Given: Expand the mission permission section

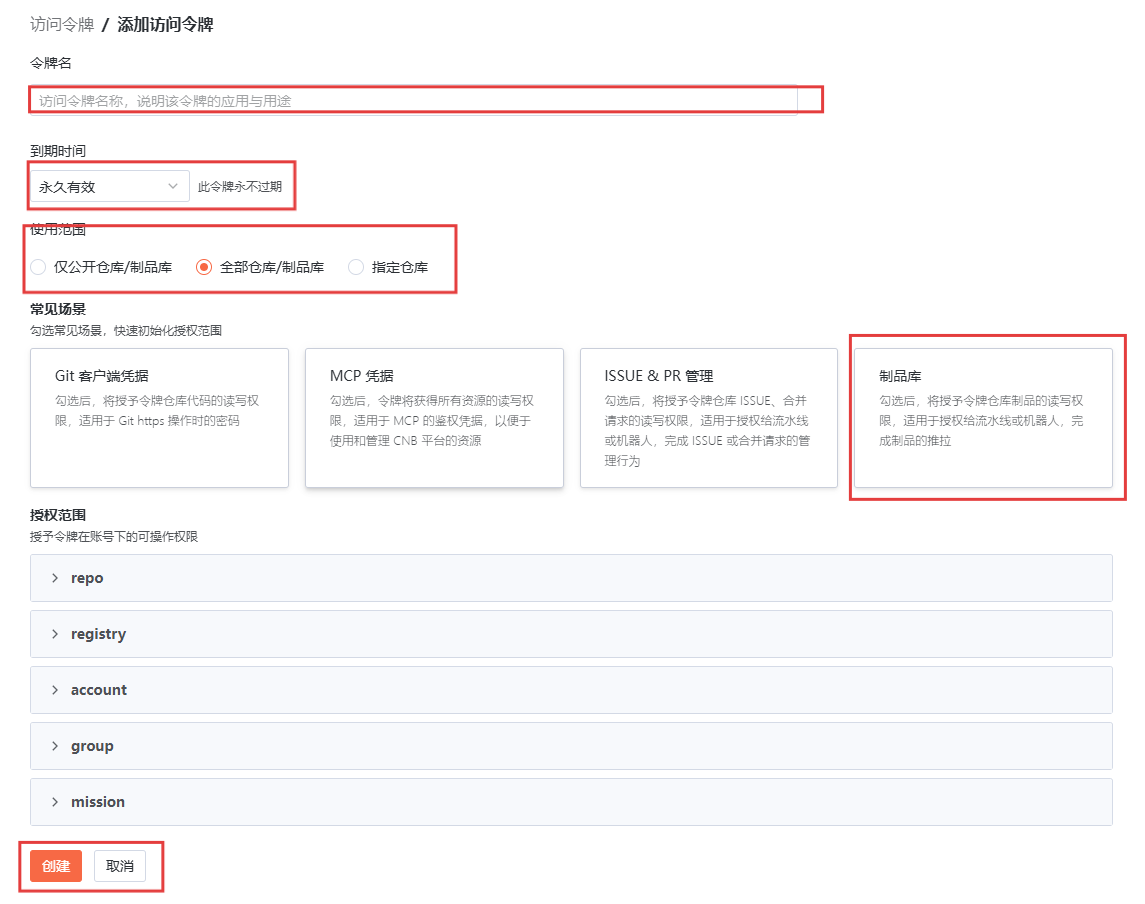Looking at the screenshot, I should click(571, 802).
